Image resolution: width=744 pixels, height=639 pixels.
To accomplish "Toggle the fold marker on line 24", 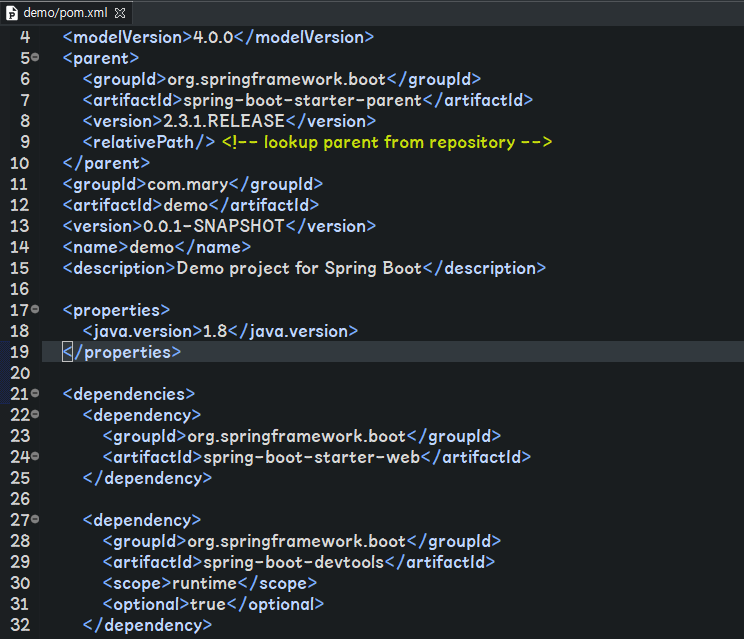I will pos(35,456).
